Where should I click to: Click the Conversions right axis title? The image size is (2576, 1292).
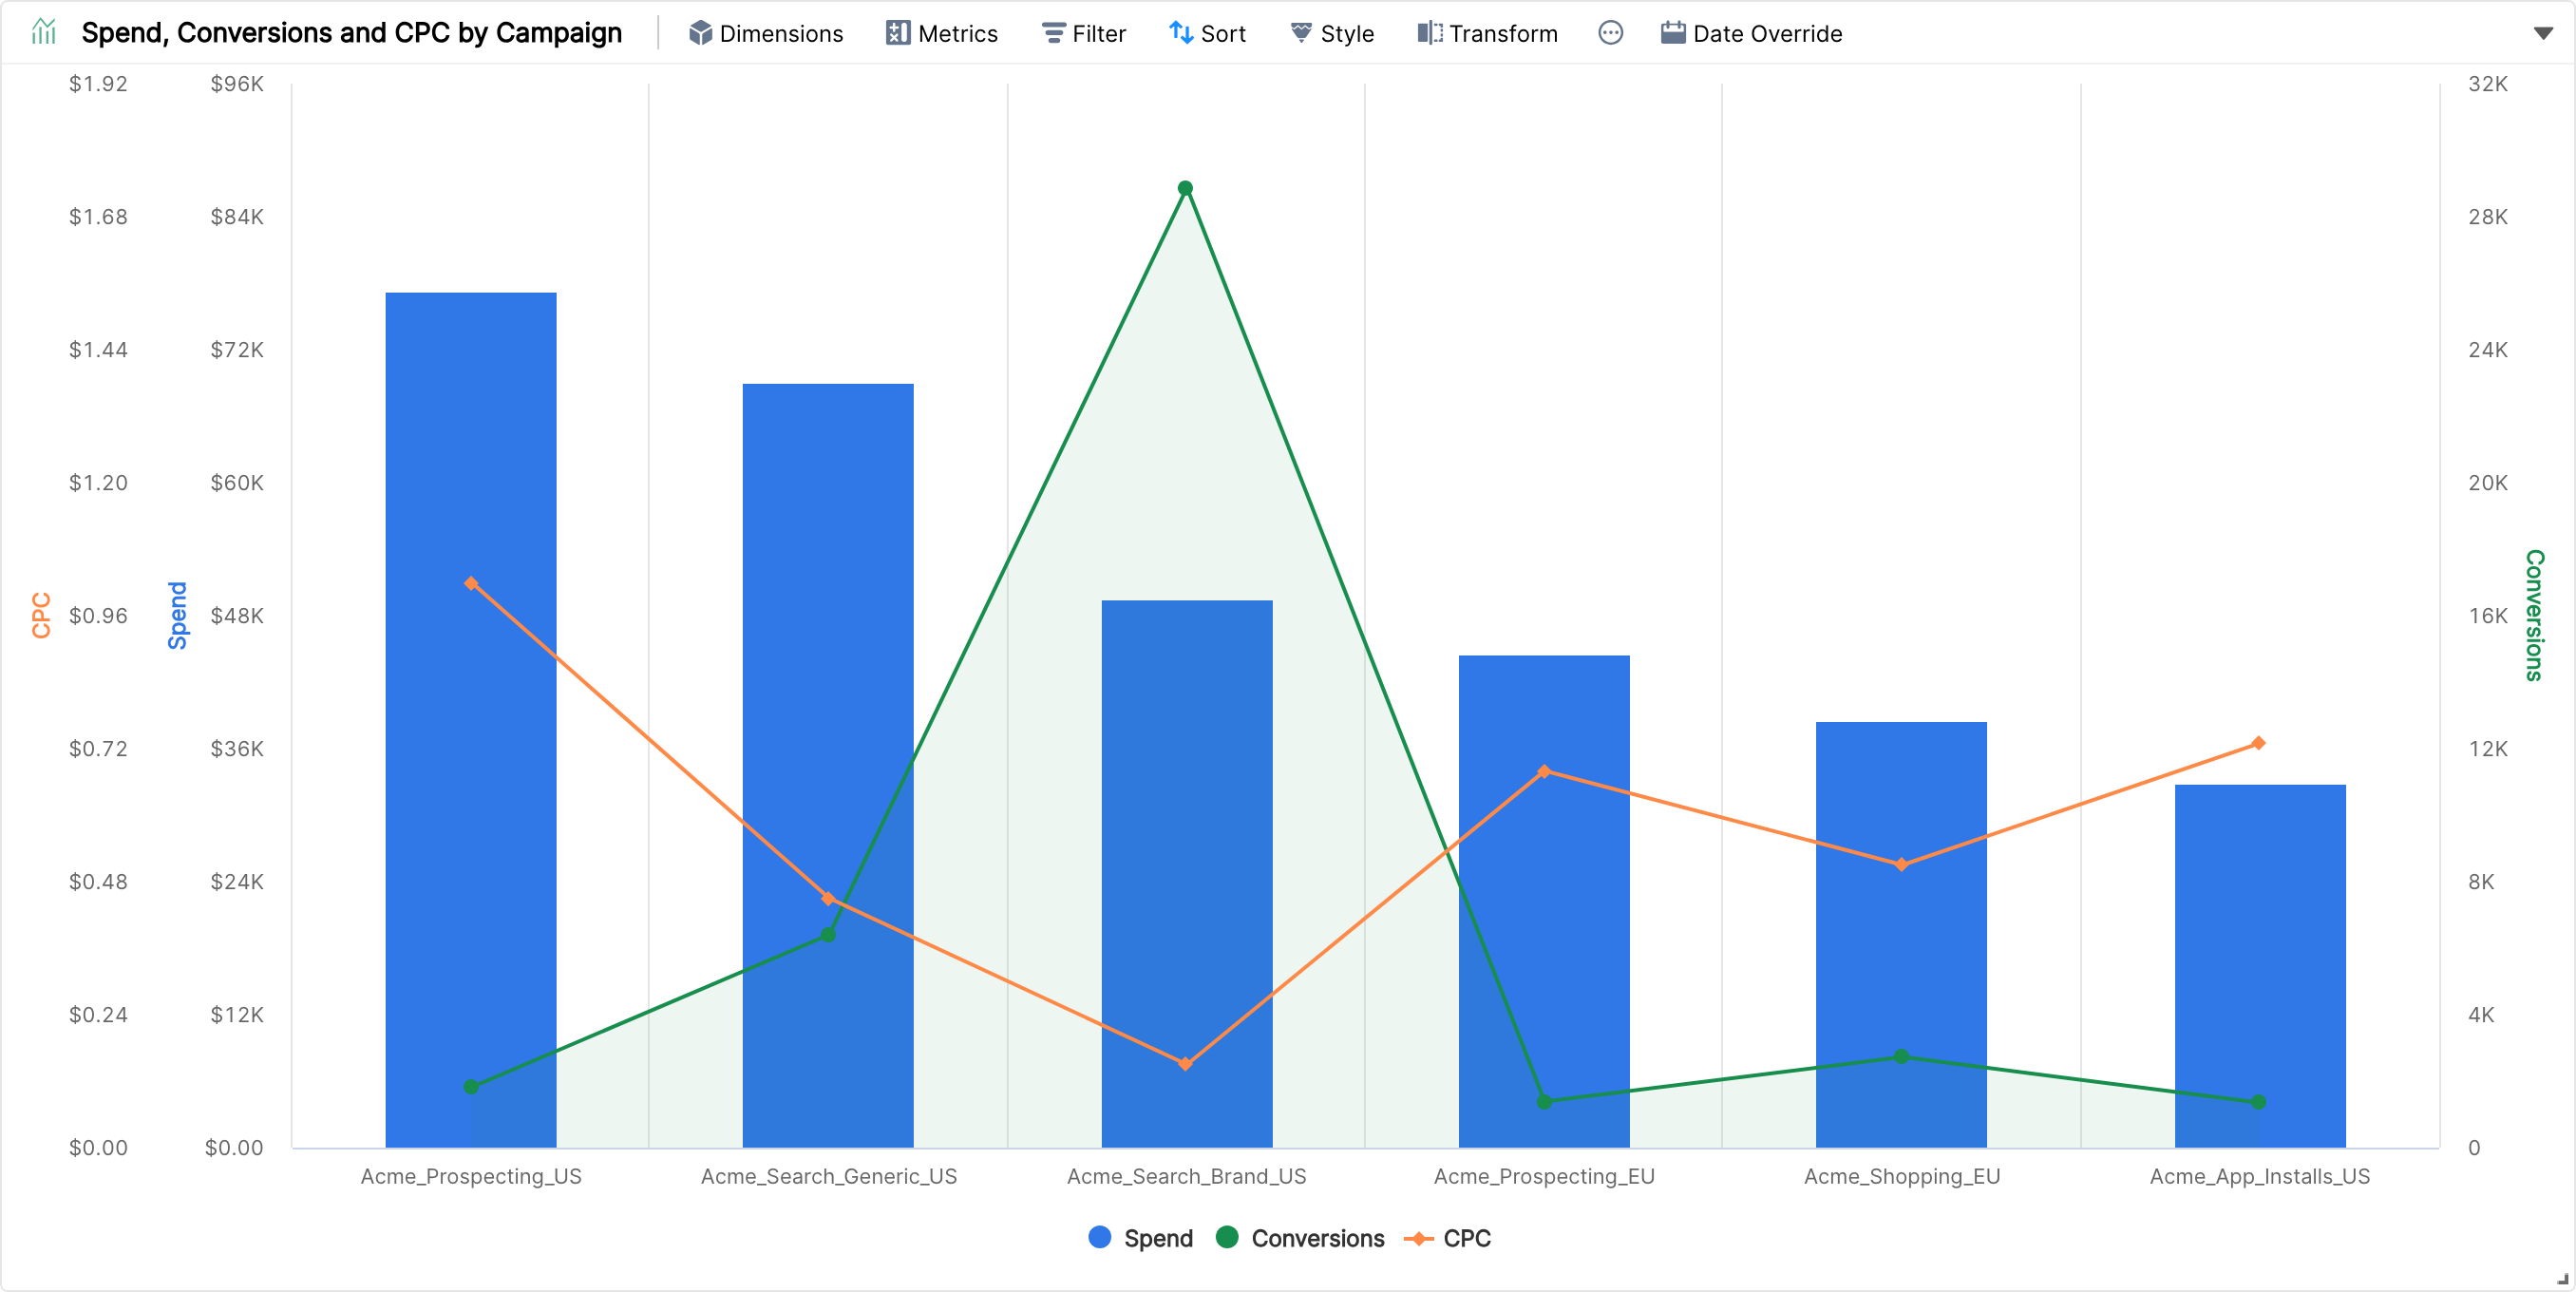click(x=2533, y=615)
